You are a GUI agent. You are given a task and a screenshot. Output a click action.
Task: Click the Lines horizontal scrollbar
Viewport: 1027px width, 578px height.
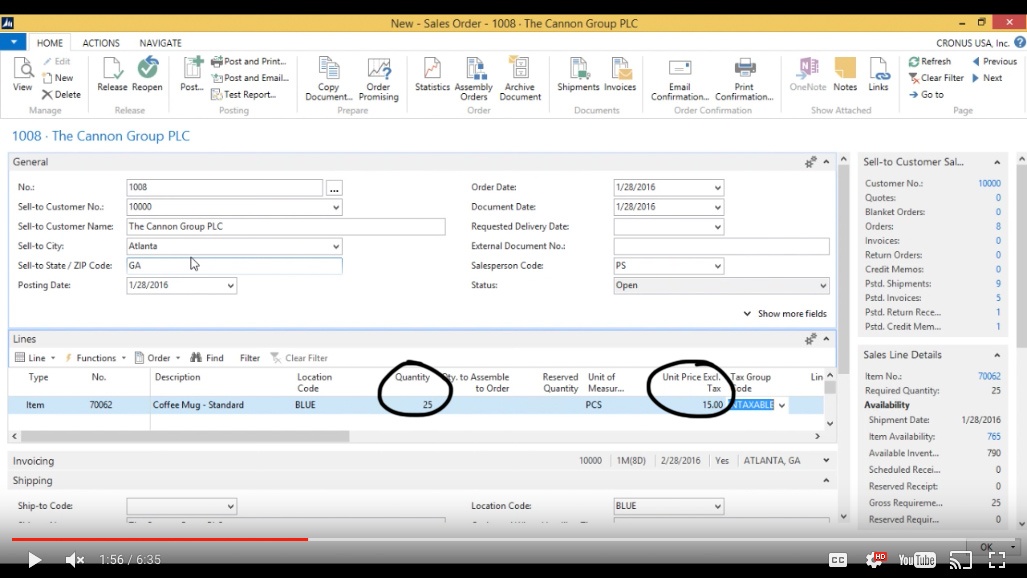(185, 436)
